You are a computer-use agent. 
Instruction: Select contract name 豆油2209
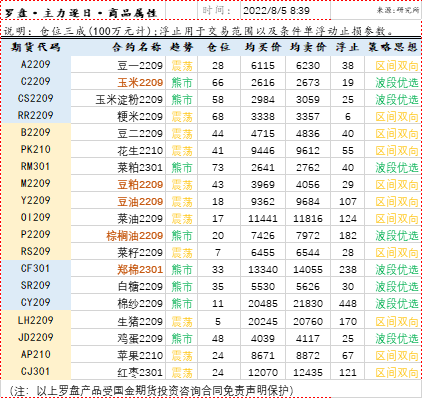coord(140,202)
